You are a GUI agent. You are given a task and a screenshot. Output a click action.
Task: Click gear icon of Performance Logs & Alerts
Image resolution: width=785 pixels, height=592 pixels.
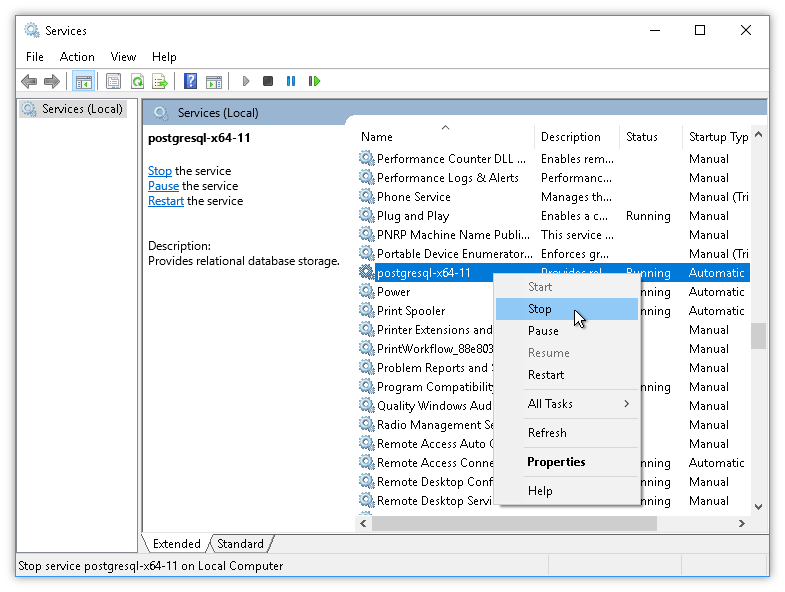pyautogui.click(x=367, y=177)
